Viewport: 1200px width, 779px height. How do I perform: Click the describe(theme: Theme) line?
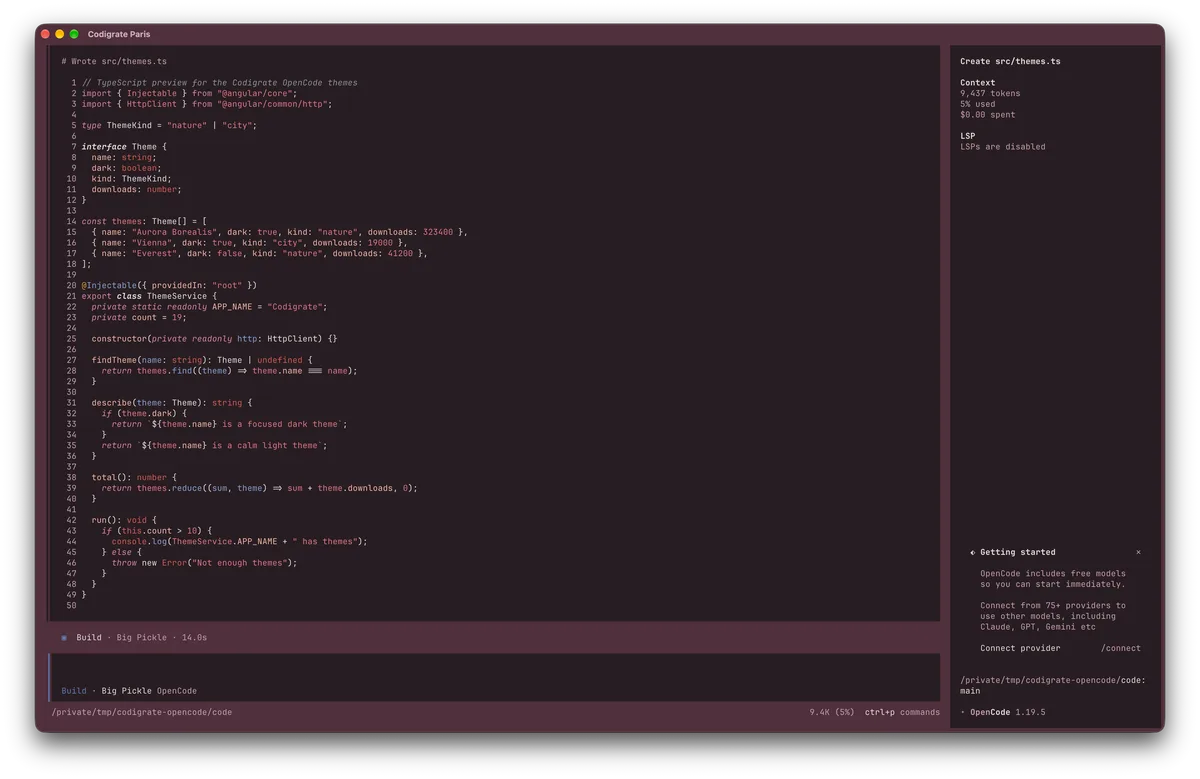click(x=172, y=402)
